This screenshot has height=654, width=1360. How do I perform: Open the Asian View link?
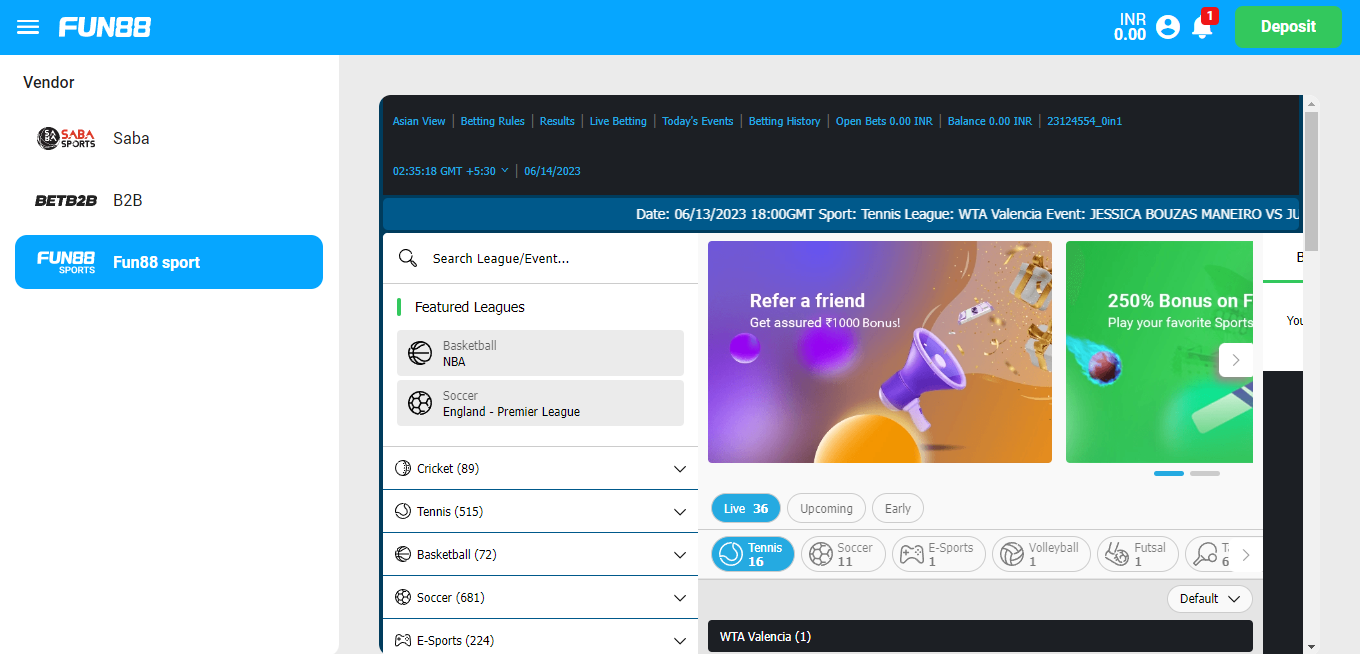[x=419, y=121]
